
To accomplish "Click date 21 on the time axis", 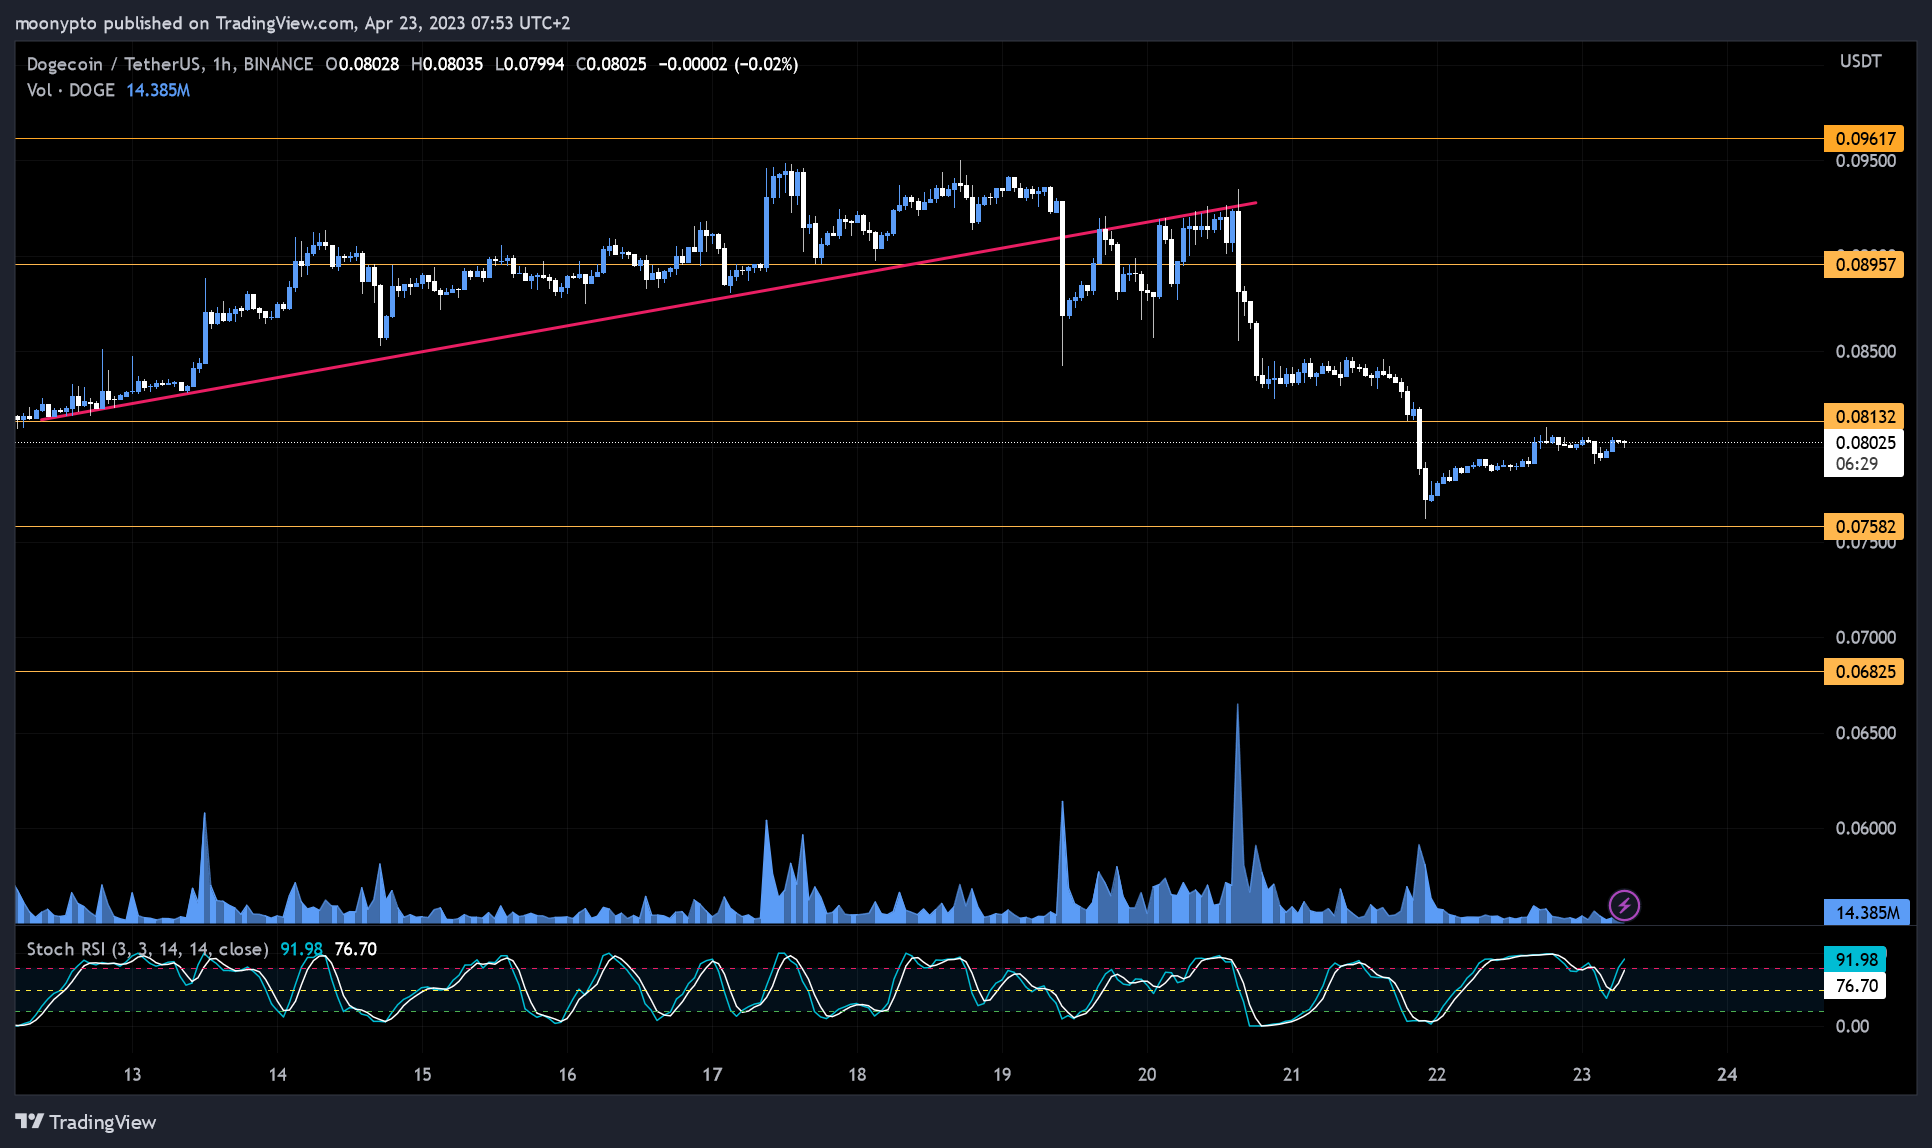I will coord(1292,1075).
